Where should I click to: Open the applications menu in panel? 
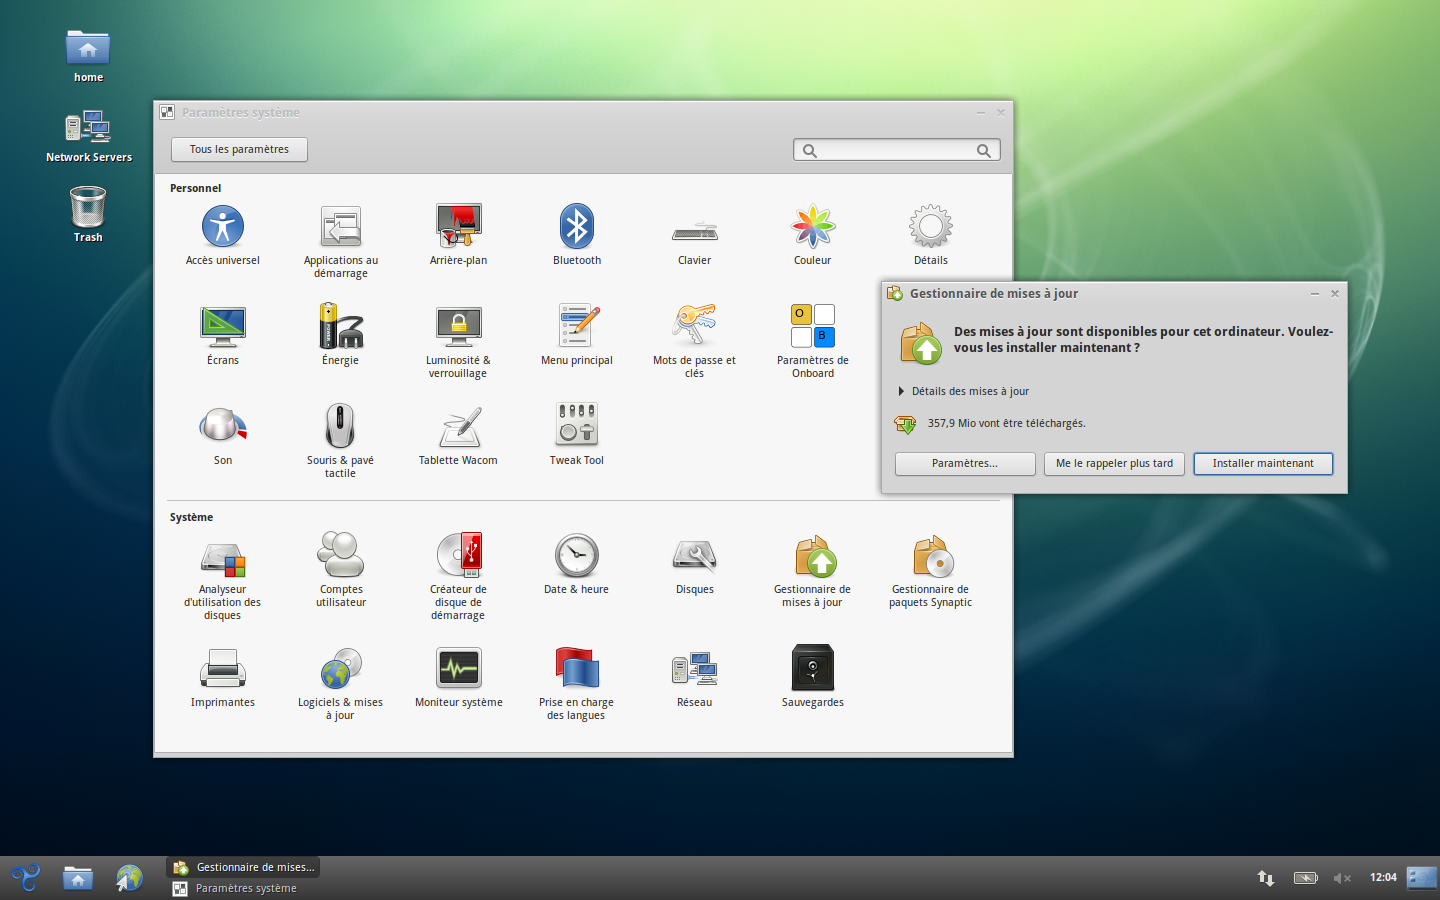coord(26,878)
